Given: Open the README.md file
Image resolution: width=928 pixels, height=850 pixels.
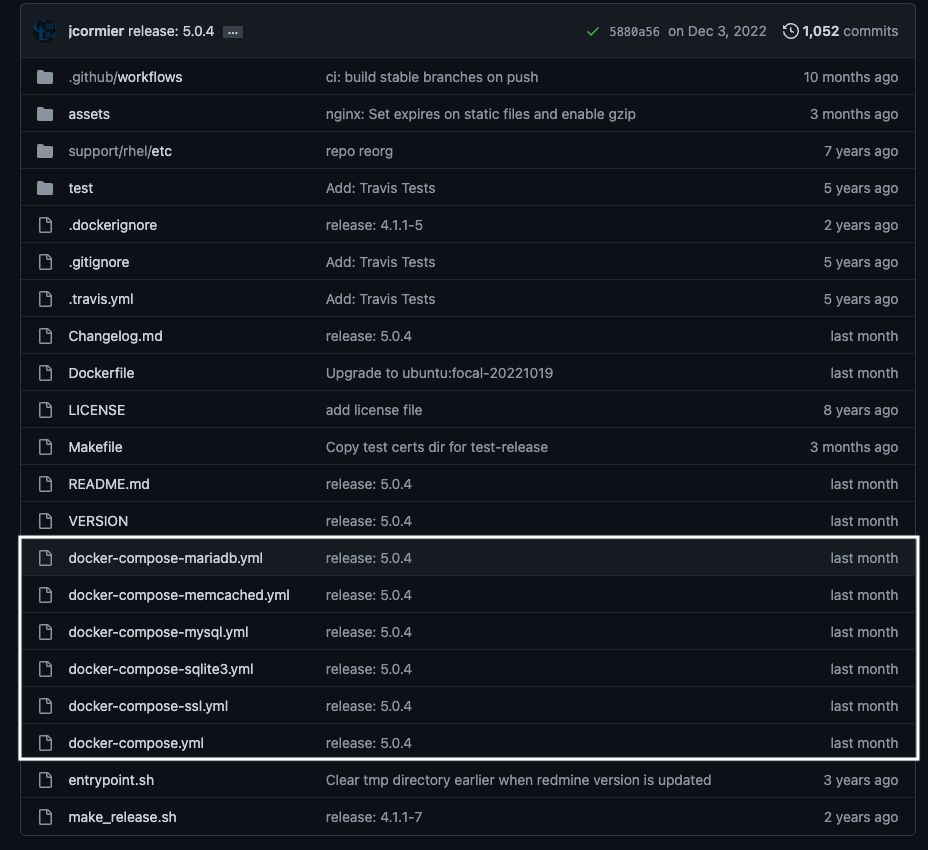Looking at the screenshot, I should coord(109,484).
